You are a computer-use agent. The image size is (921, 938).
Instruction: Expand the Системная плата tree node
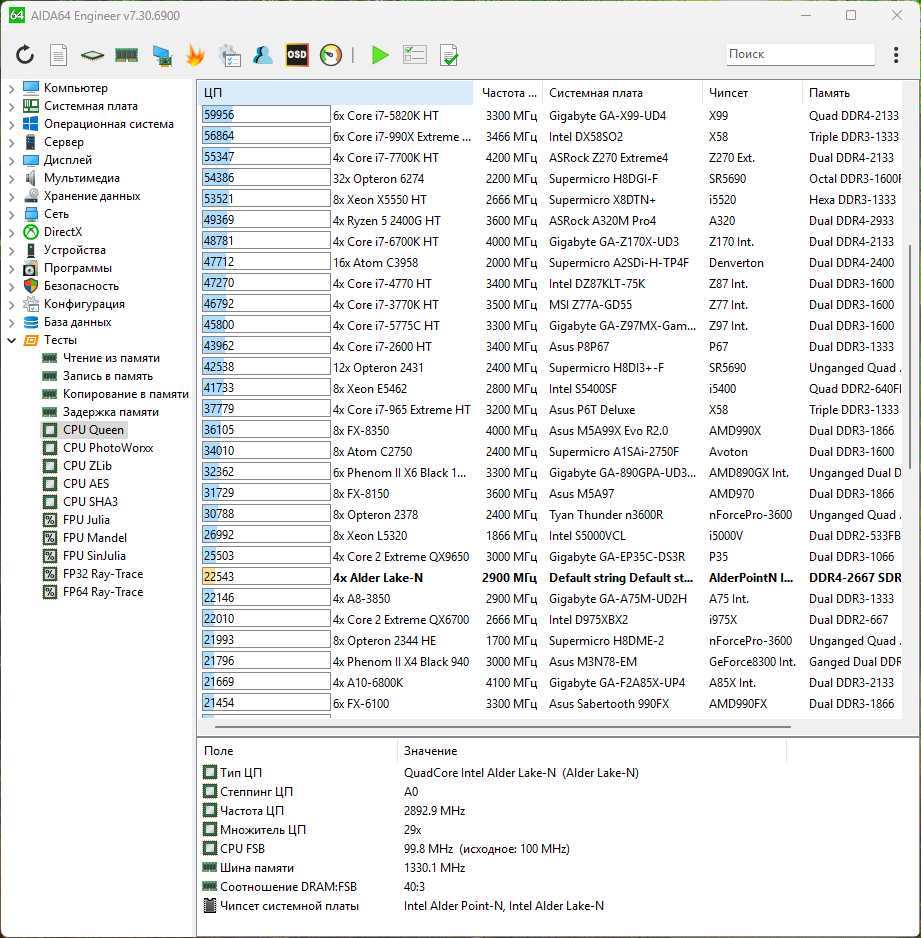pyautogui.click(x=11, y=106)
